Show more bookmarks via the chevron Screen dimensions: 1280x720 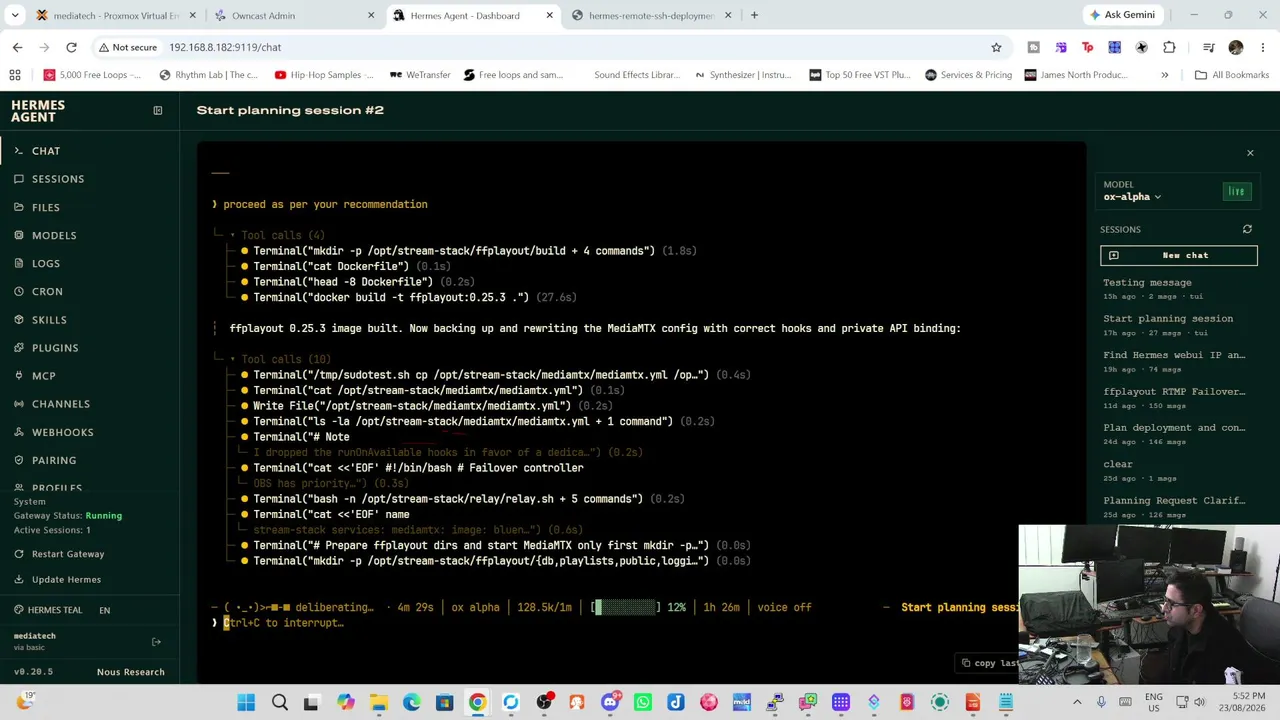[x=1164, y=75]
